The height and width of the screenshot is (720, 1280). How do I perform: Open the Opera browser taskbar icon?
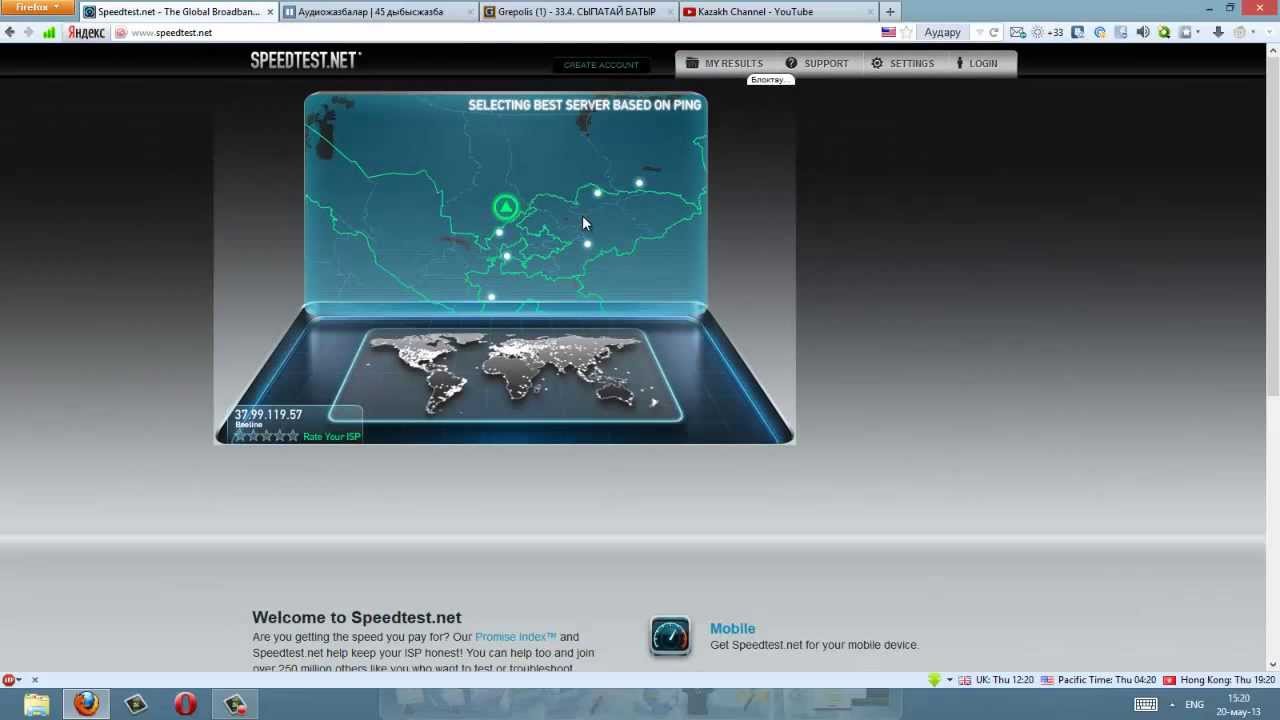click(x=186, y=704)
